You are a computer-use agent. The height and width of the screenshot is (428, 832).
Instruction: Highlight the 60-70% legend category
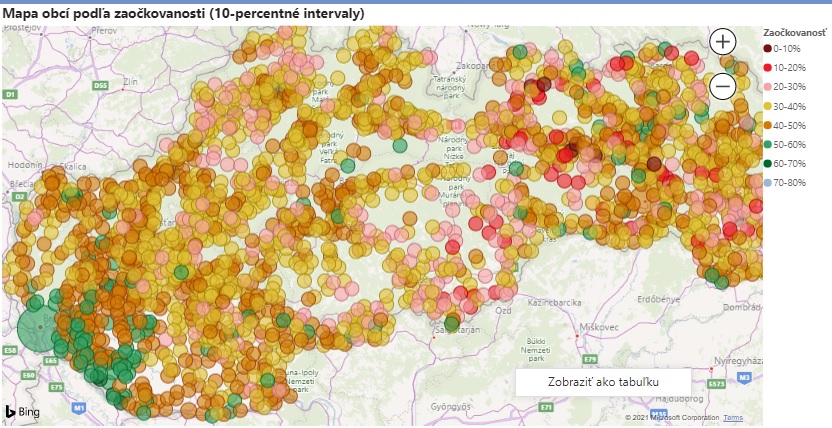[x=790, y=163]
